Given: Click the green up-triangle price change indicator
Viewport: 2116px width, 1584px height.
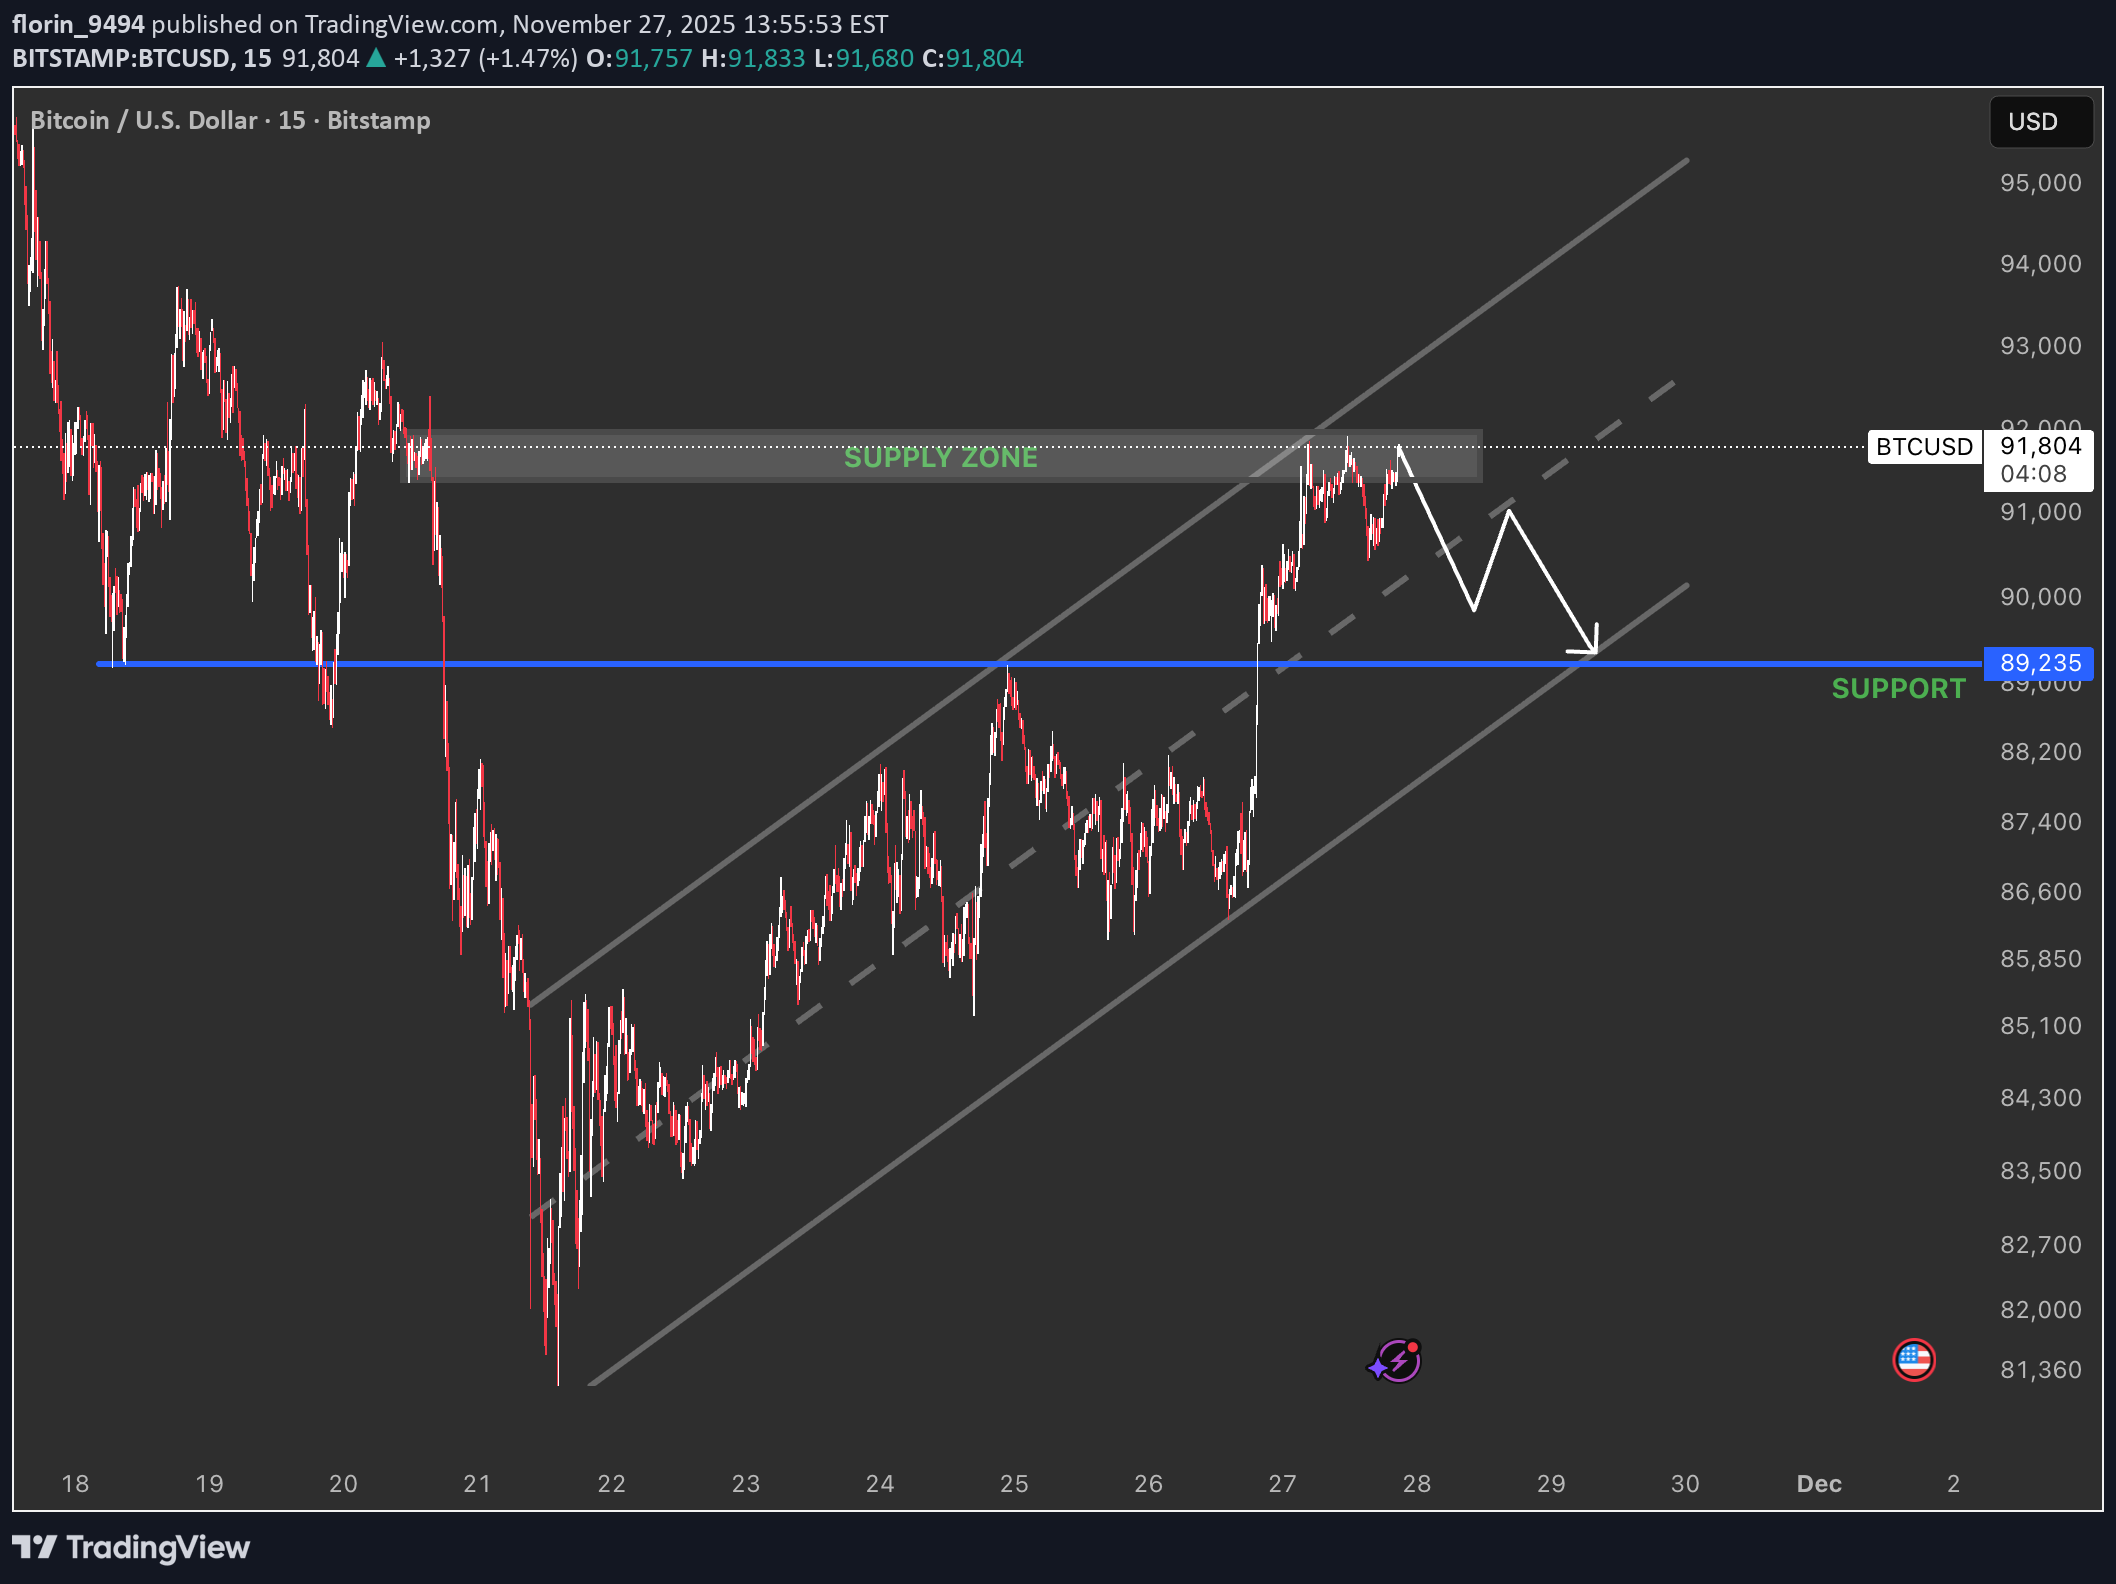Looking at the screenshot, I should tap(376, 58).
